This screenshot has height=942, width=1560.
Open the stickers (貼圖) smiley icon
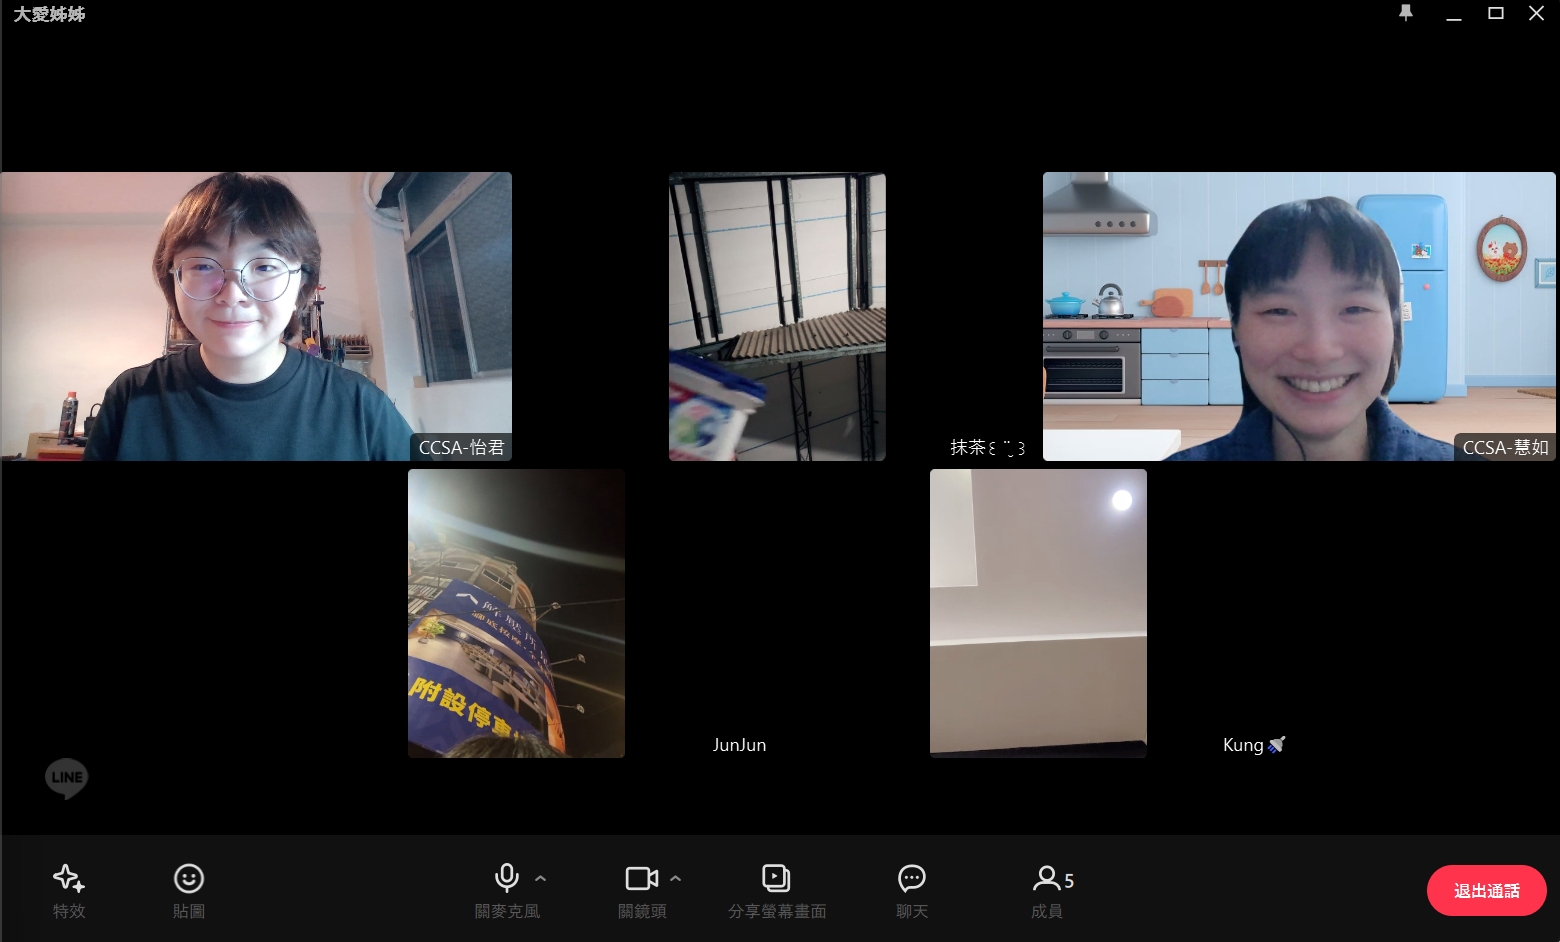(189, 879)
